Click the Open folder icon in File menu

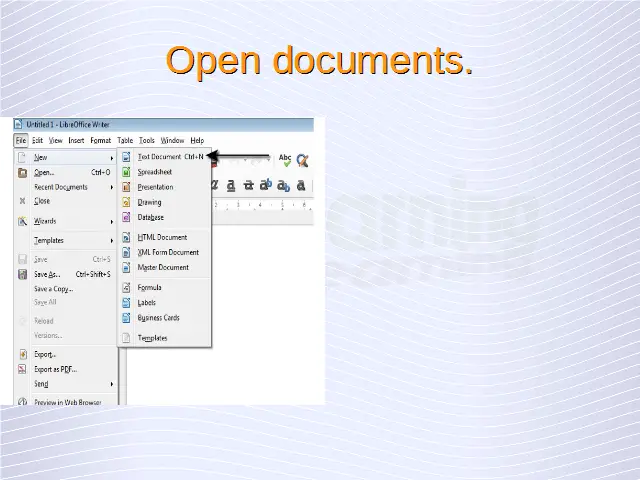[x=22, y=172]
